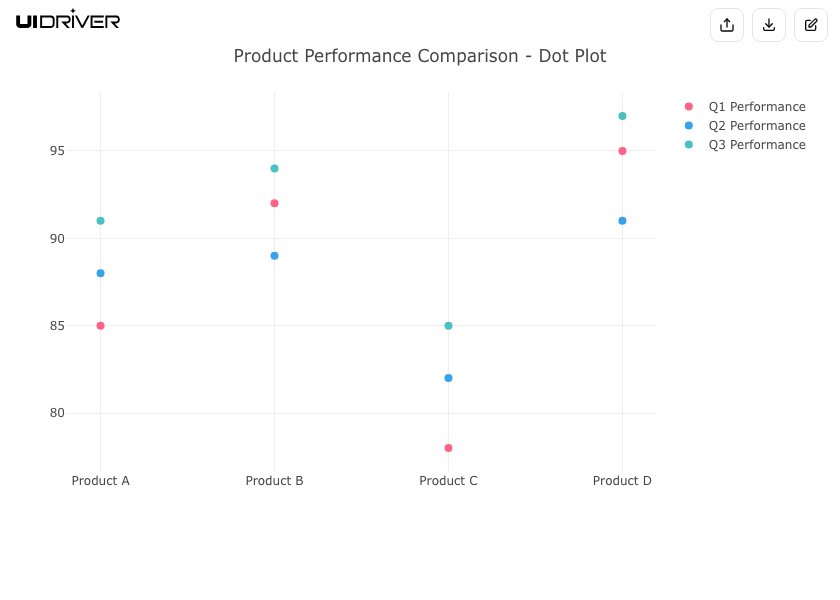This screenshot has width=840, height=600.
Task: Click the Product A Q3 teal dot
Action: pyautogui.click(x=100, y=221)
